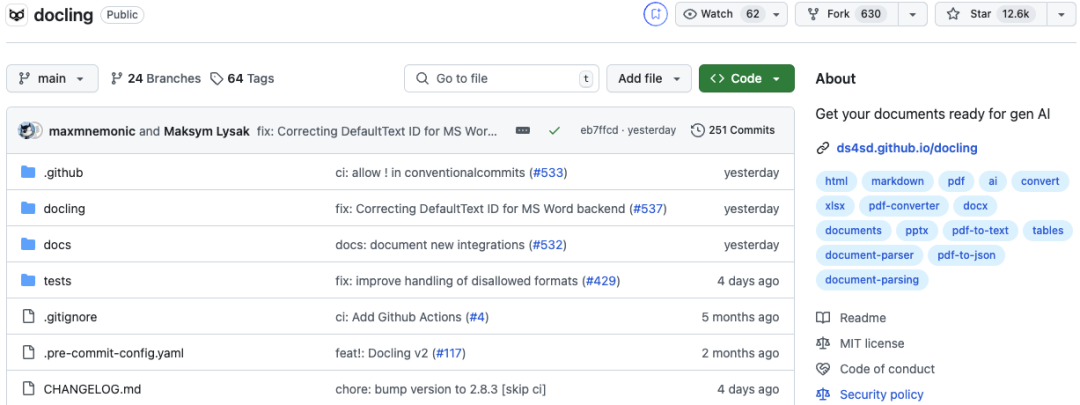This screenshot has width=1080, height=405.
Task: Click the .github folder icon
Action: [28, 172]
